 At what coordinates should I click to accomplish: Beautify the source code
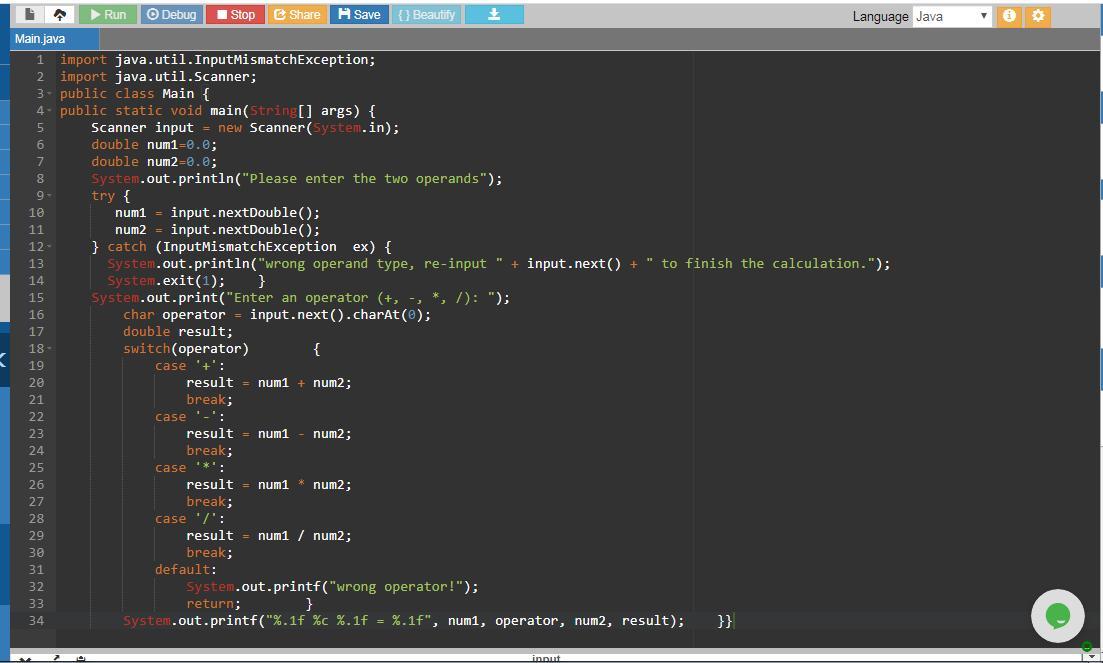point(426,15)
